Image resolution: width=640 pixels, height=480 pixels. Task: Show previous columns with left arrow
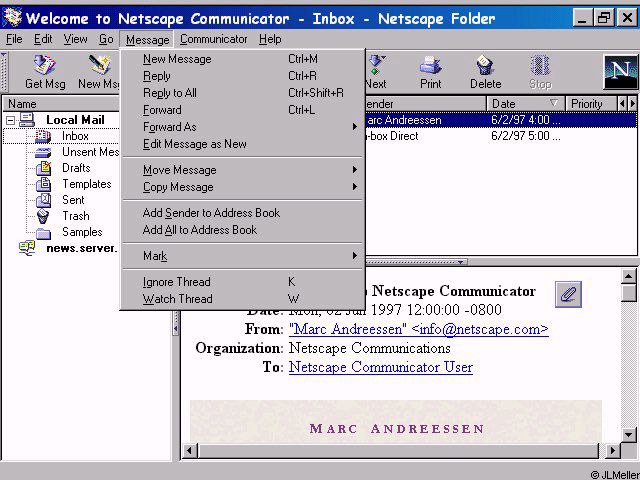(x=622, y=104)
